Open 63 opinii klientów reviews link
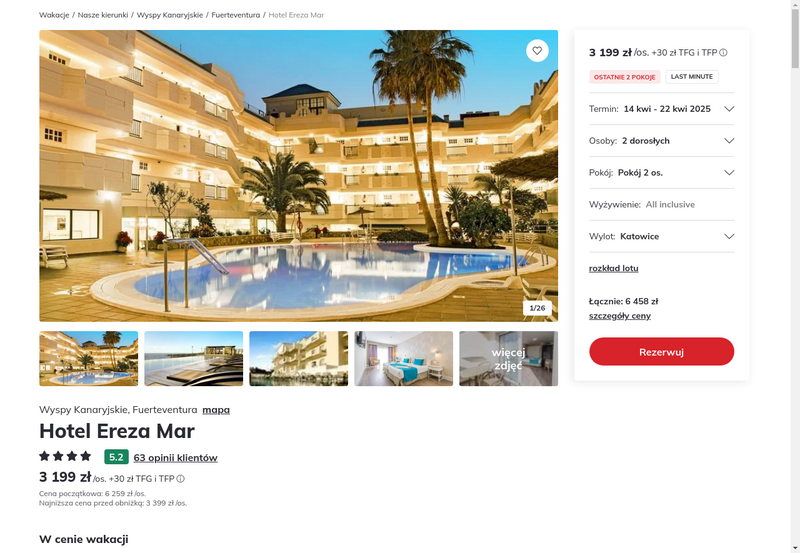 point(176,458)
